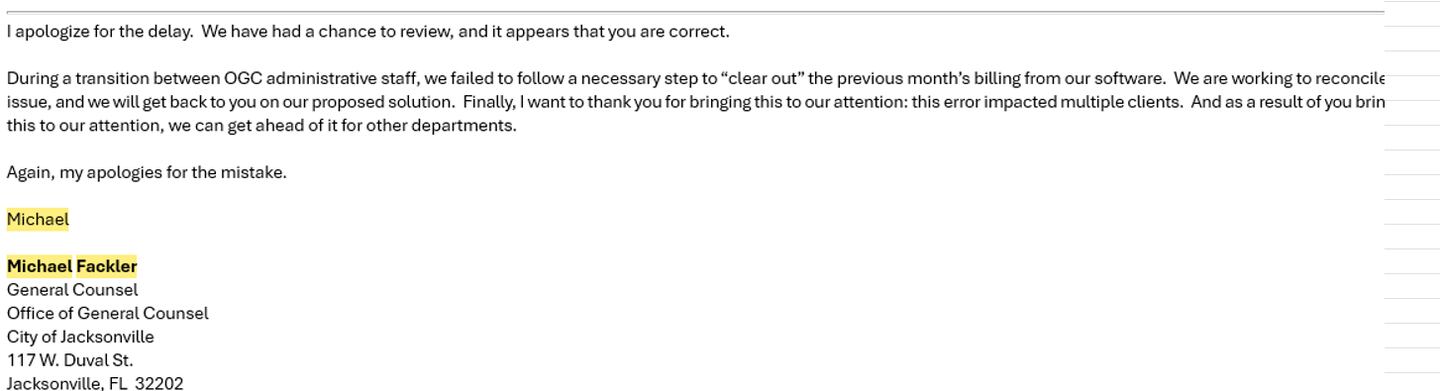Click "Jacksonville, FL 32202" address line
This screenshot has width=1440, height=391.
coord(95,383)
